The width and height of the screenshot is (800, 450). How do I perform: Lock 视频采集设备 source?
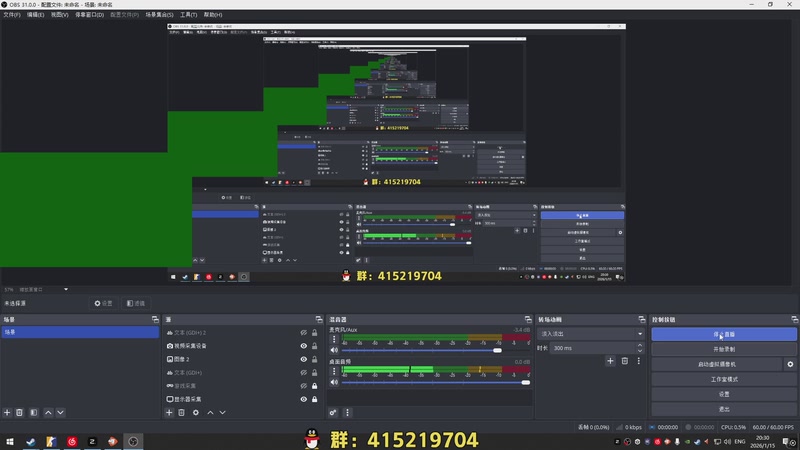pyautogui.click(x=315, y=346)
